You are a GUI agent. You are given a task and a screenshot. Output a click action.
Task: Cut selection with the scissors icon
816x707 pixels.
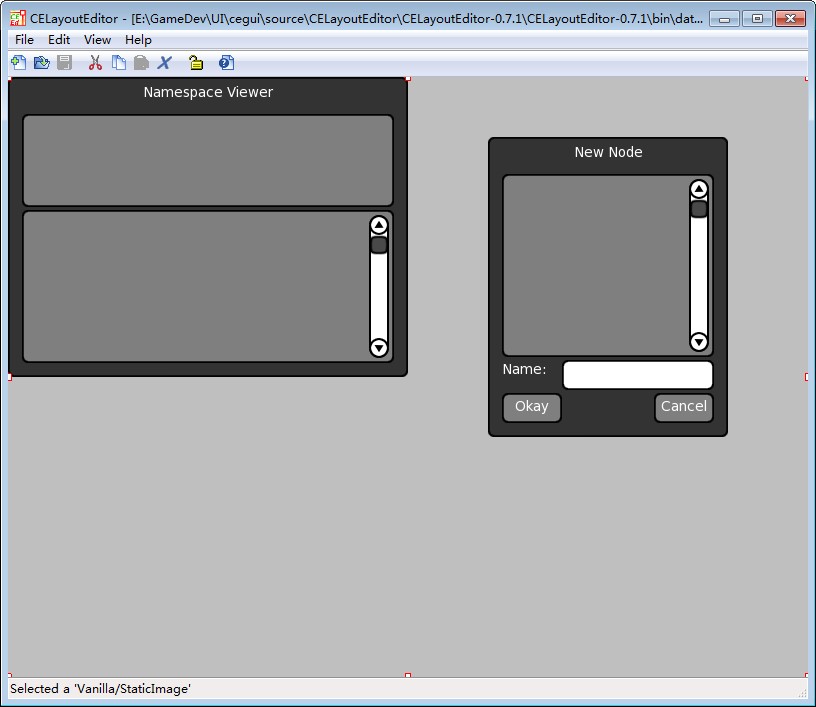click(95, 63)
